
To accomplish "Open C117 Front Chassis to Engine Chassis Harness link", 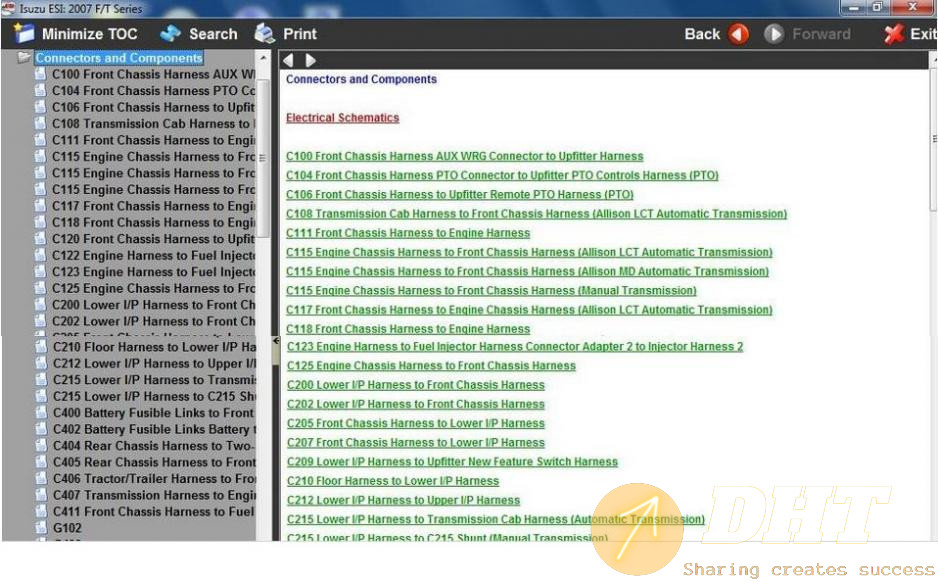I will [529, 310].
